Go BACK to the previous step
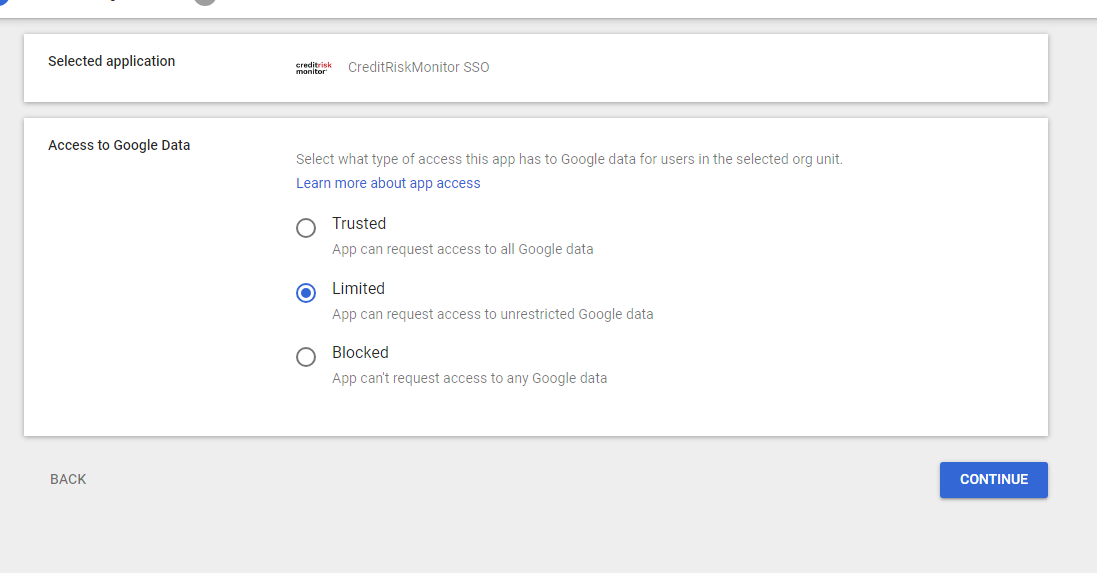 pos(68,479)
